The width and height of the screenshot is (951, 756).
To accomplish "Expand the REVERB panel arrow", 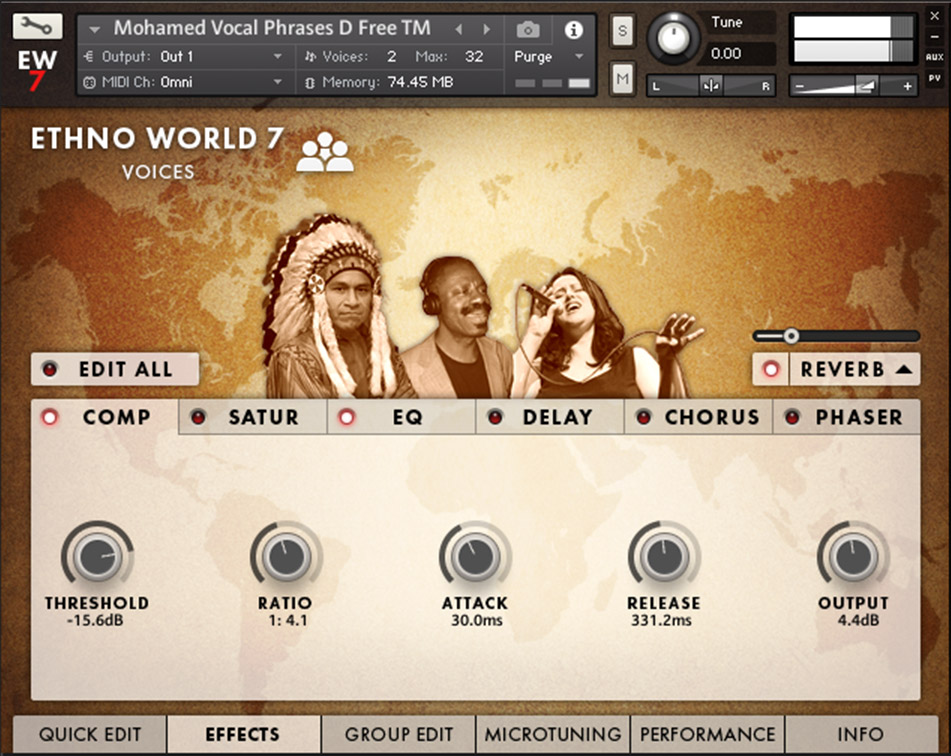I will tap(904, 369).
